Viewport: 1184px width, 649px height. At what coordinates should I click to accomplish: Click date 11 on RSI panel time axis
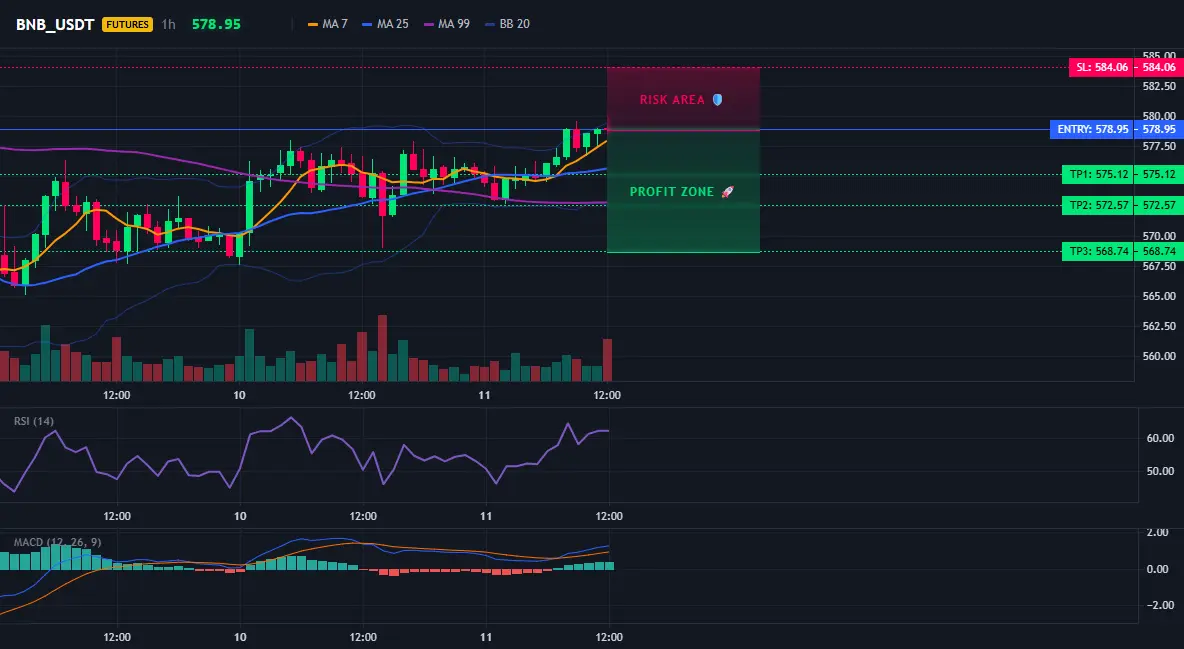coord(486,516)
